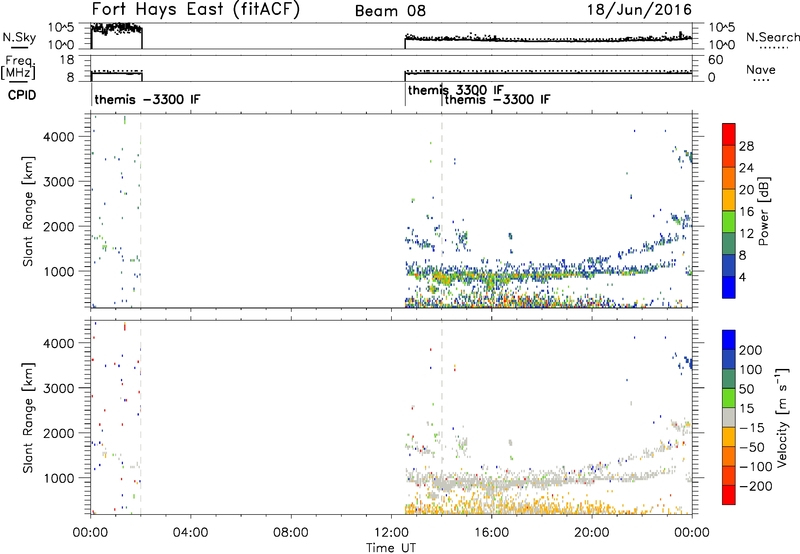
Task: Click the date '18/Jun/2016' in the header
Action: [639, 9]
